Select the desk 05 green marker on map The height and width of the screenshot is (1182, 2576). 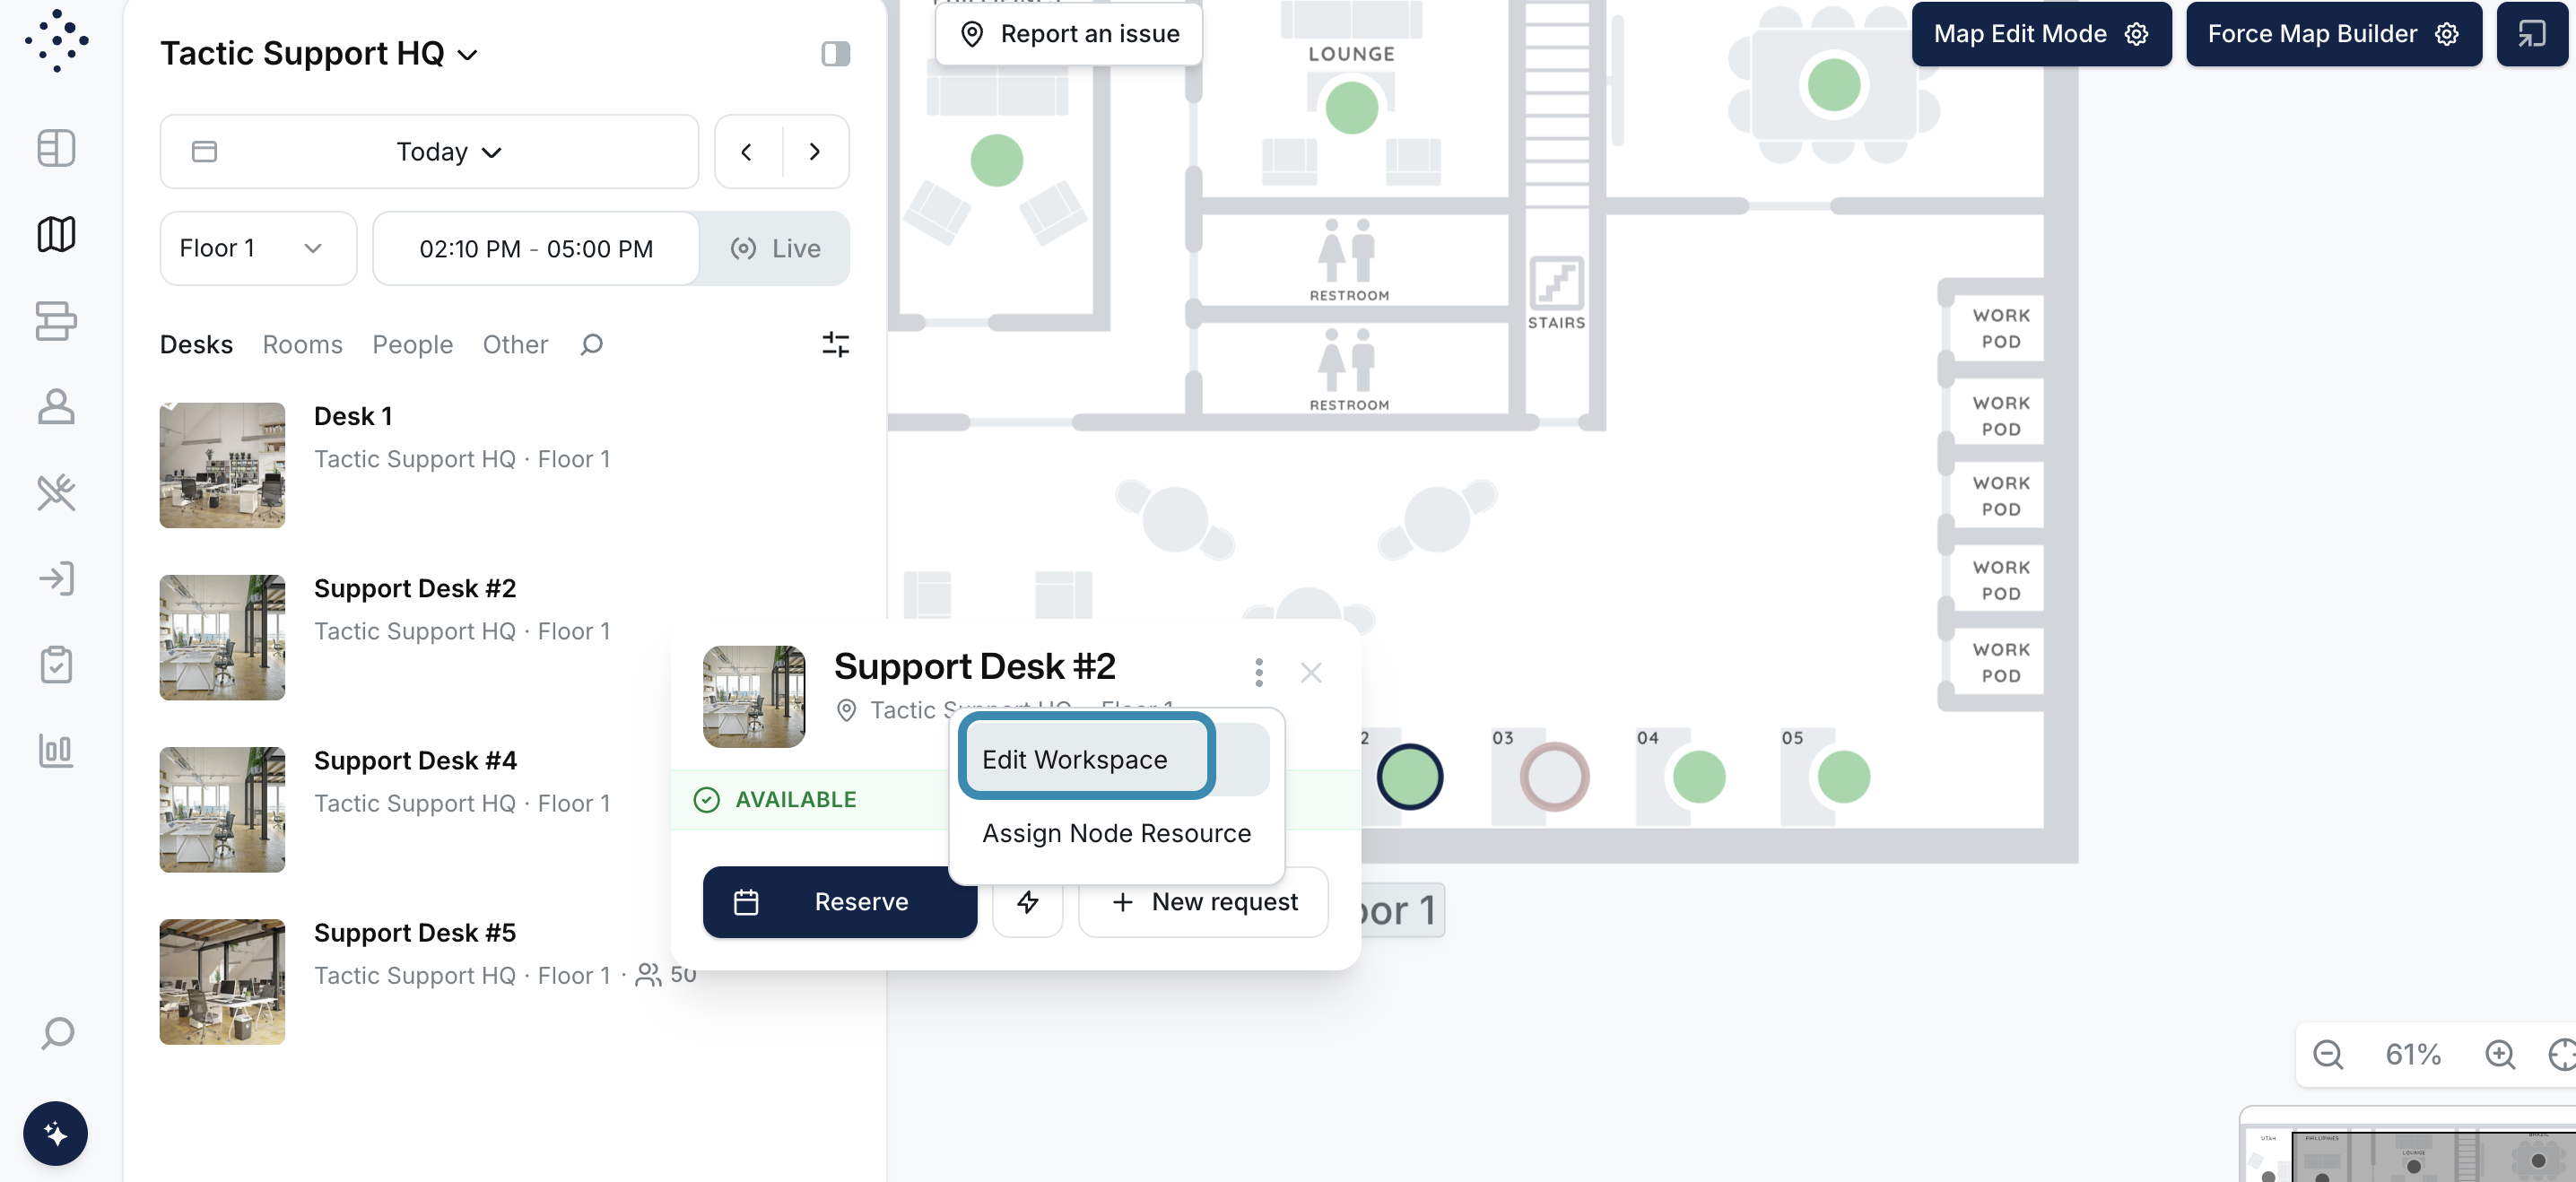pyautogui.click(x=1843, y=777)
